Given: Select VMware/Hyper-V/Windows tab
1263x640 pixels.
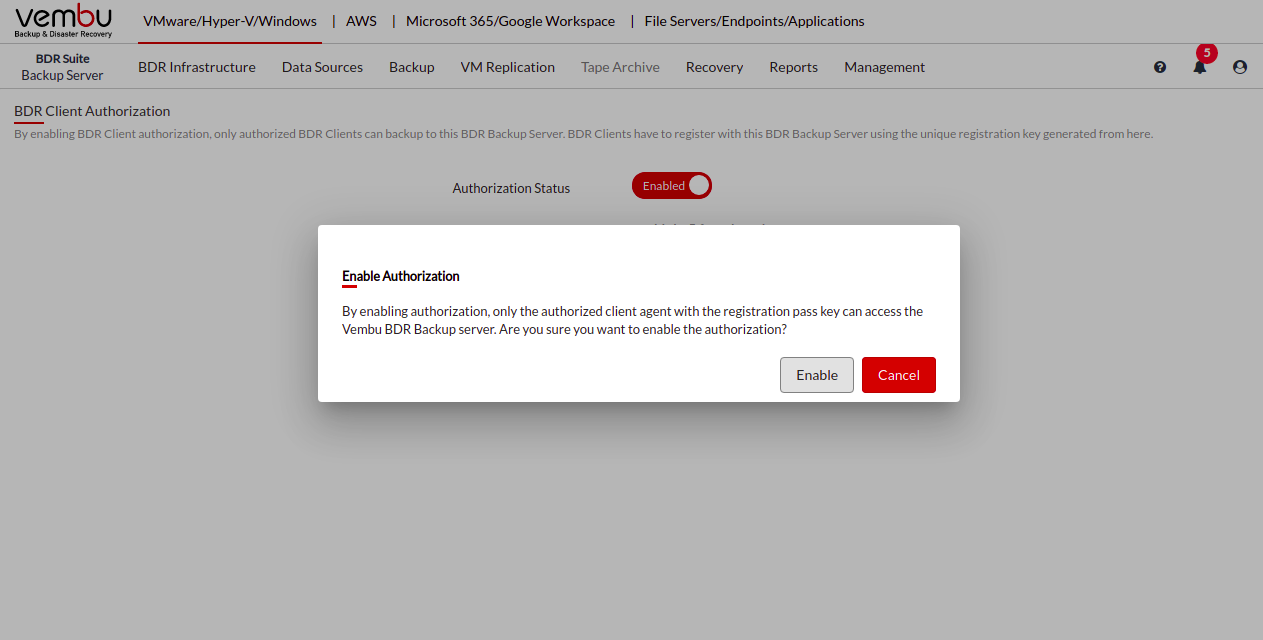Looking at the screenshot, I should pyautogui.click(x=230, y=21).
